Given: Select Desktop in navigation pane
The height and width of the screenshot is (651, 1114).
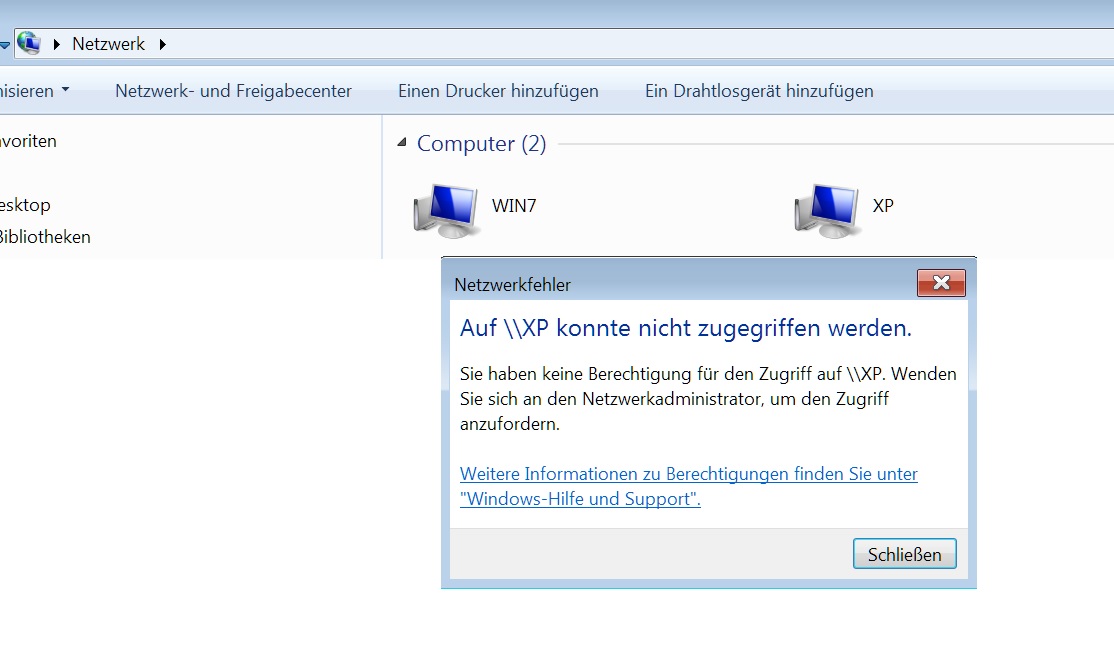Looking at the screenshot, I should [25, 205].
